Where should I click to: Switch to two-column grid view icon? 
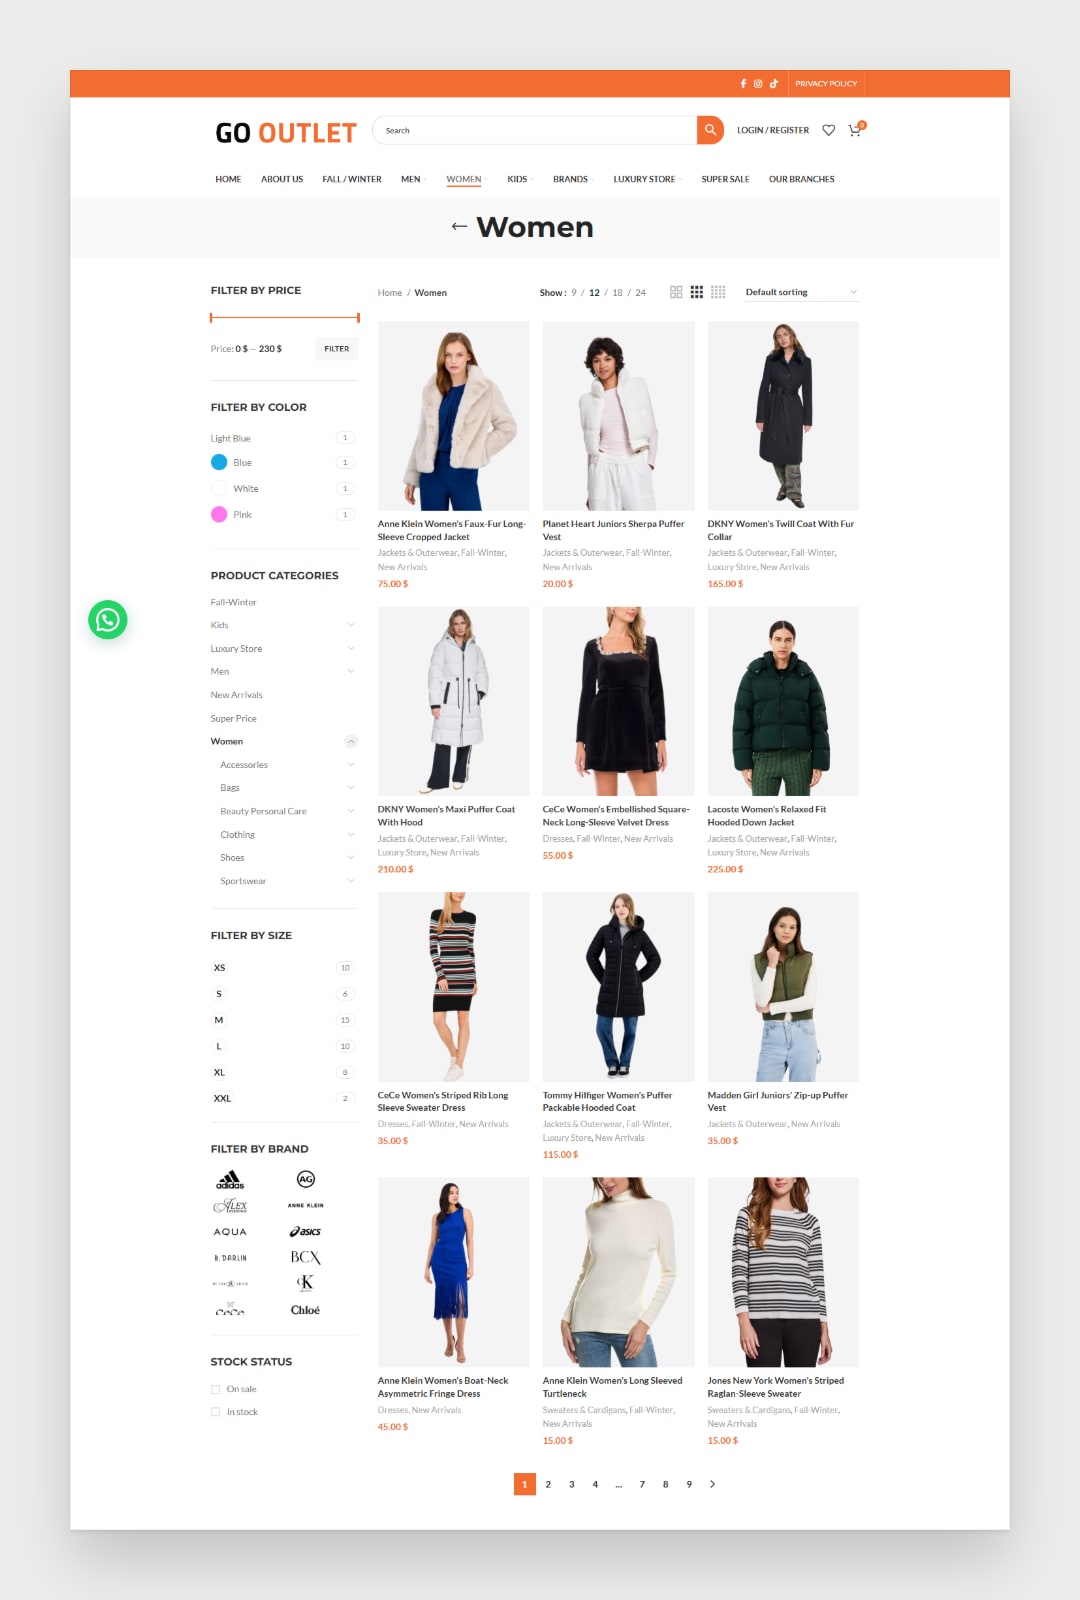click(676, 292)
